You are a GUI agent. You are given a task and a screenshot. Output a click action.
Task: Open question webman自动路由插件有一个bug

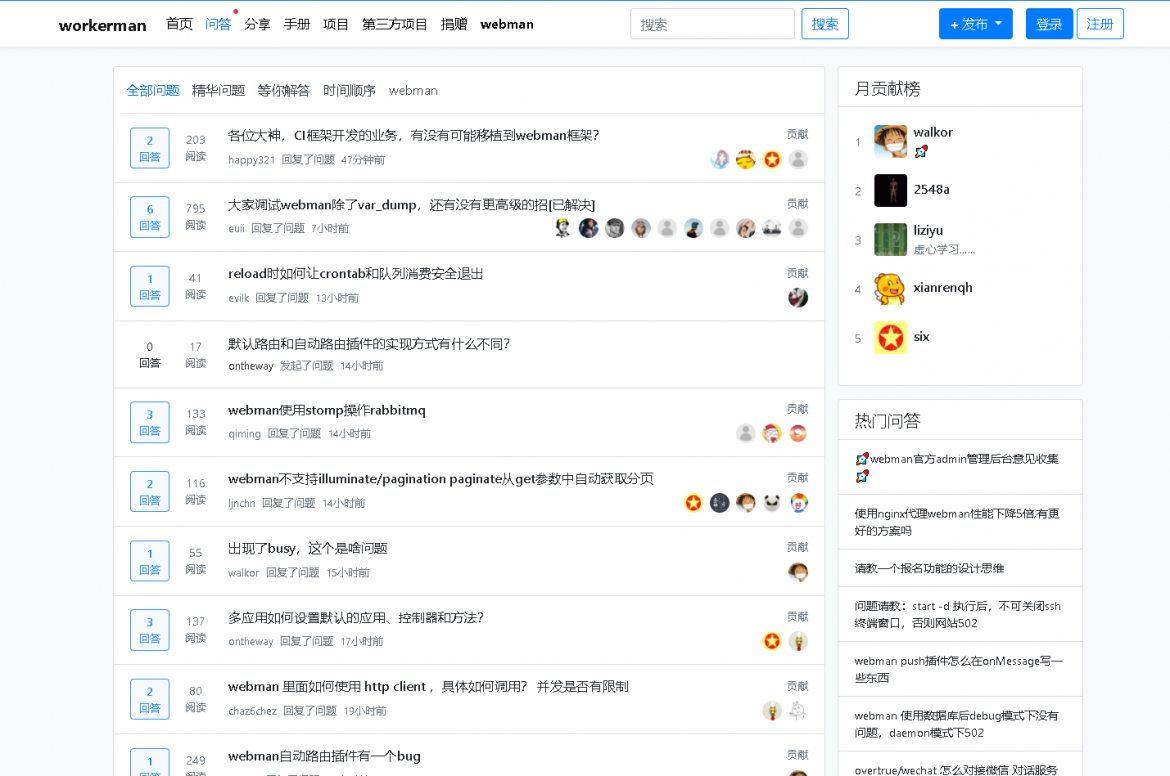pyautogui.click(x=324, y=756)
